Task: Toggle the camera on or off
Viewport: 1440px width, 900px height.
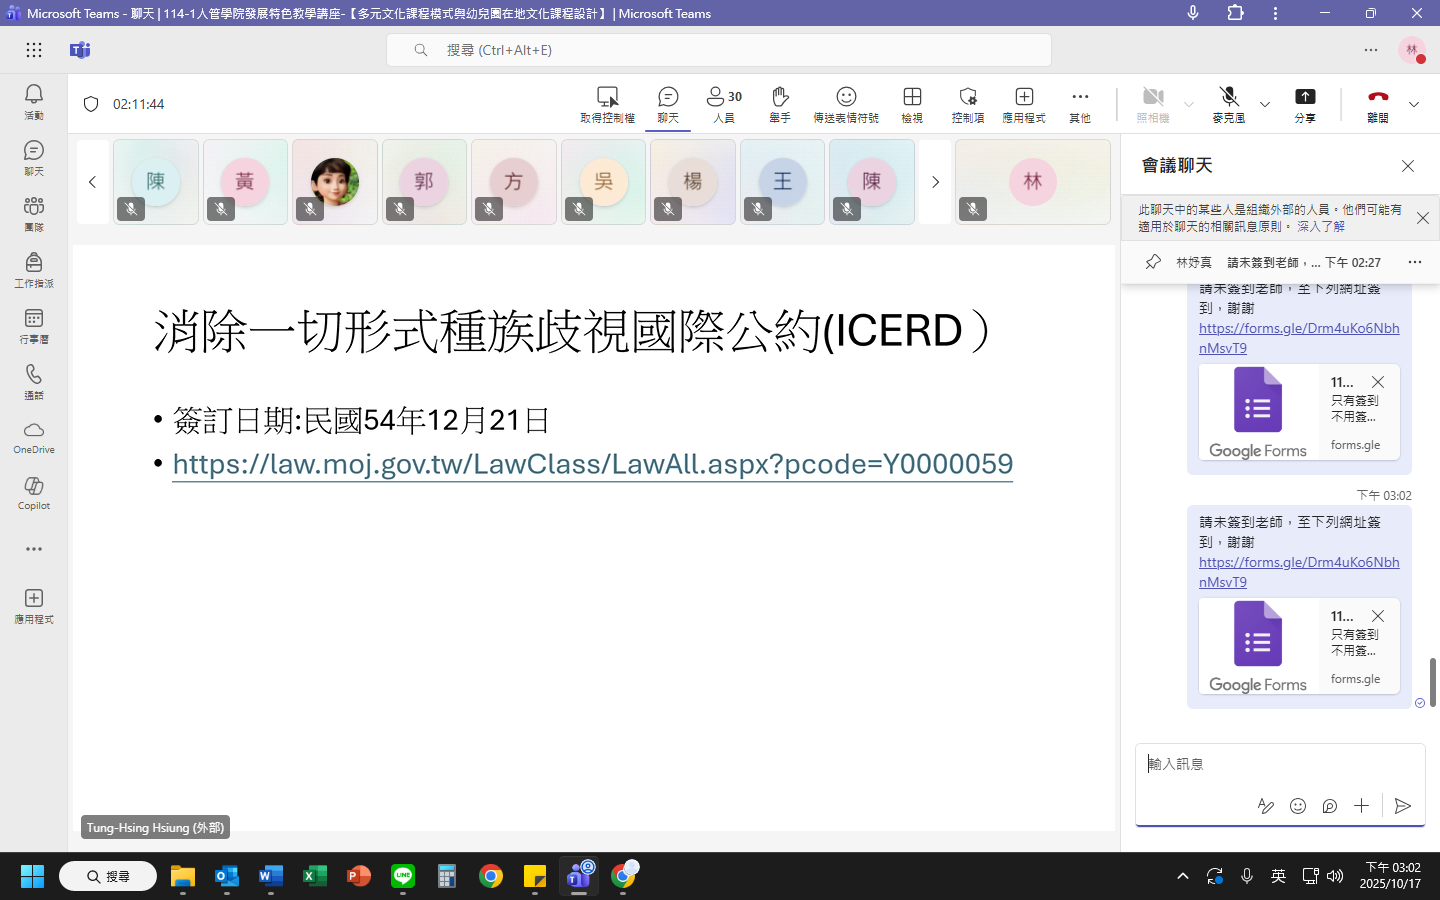Action: 1153,103
